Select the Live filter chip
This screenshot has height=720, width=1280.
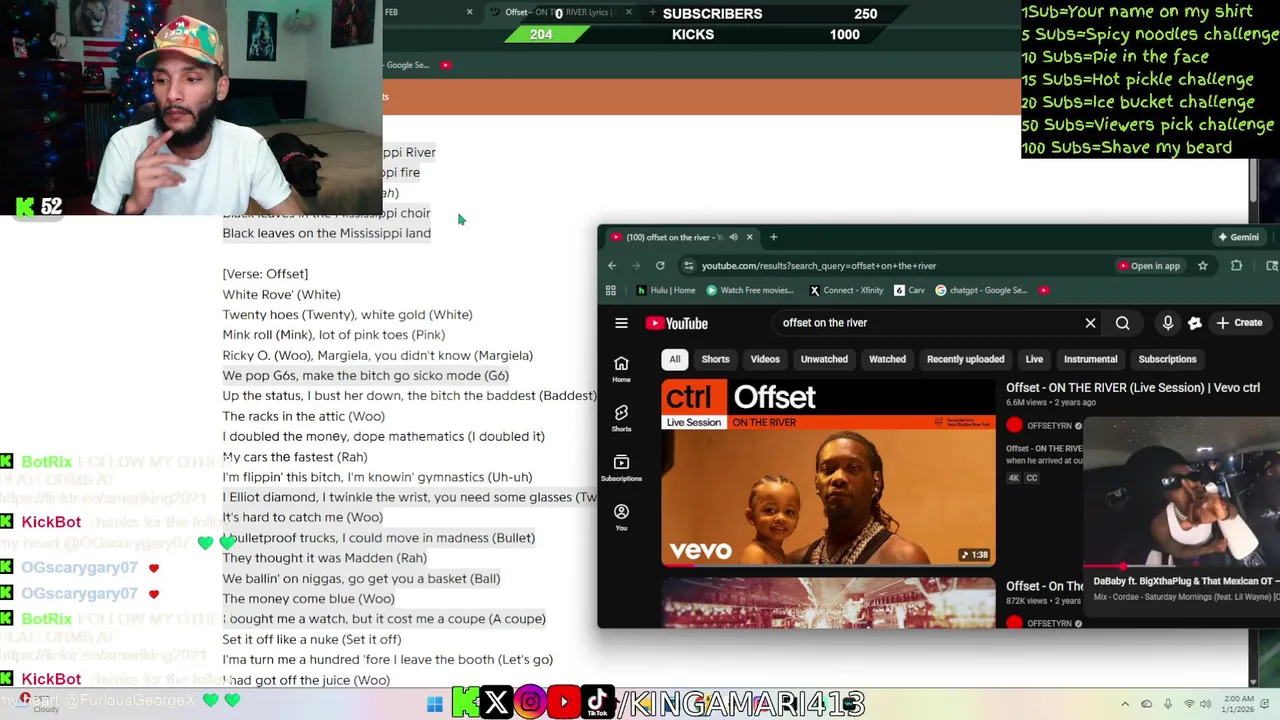pyautogui.click(x=1034, y=359)
